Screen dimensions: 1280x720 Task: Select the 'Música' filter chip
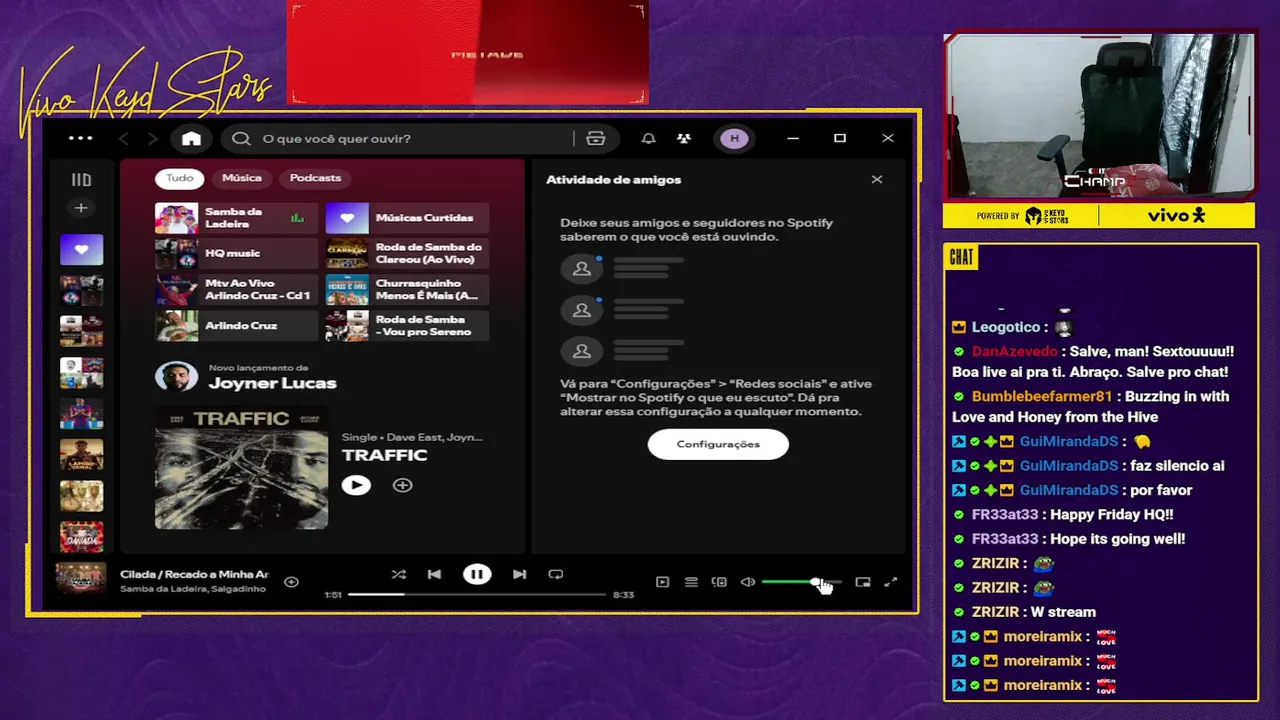(242, 178)
